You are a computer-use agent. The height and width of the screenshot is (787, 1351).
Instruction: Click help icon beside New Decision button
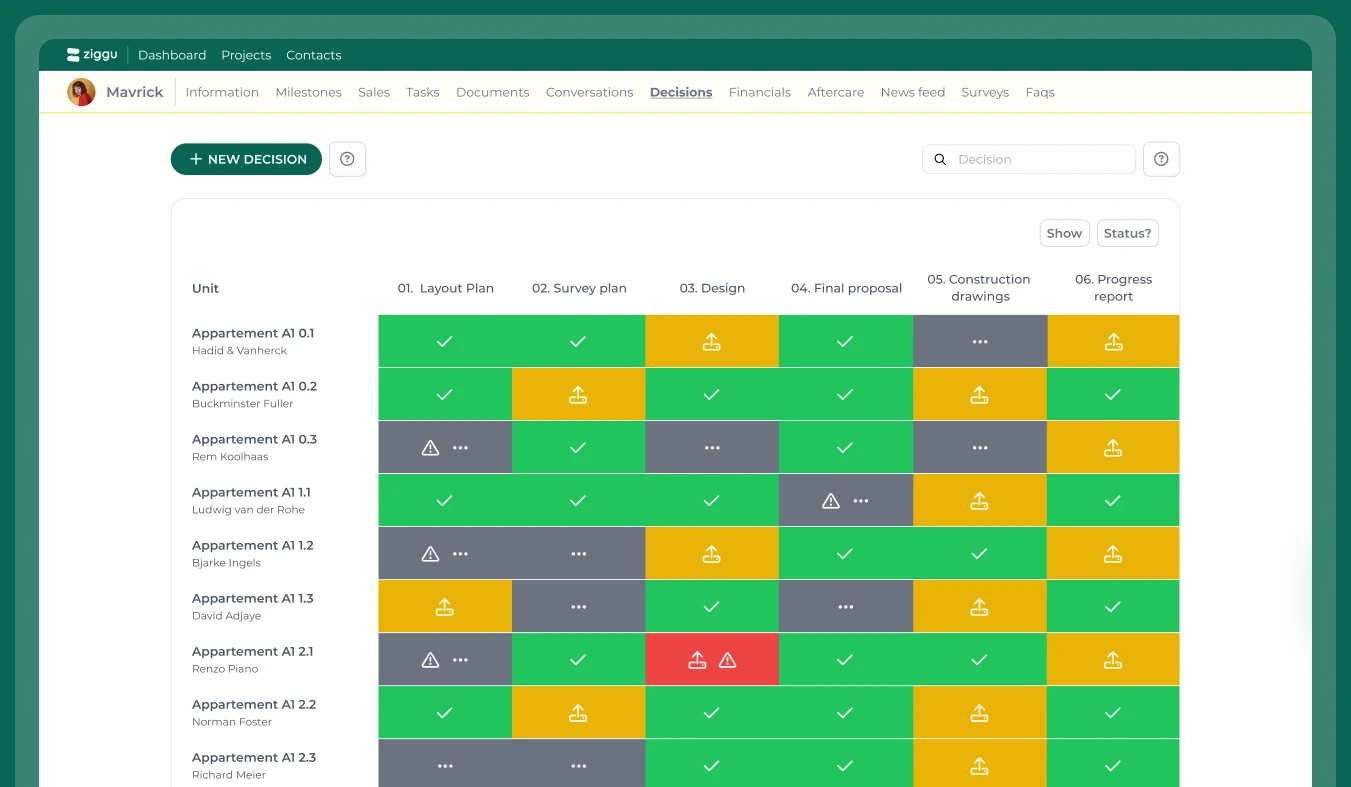[347, 159]
